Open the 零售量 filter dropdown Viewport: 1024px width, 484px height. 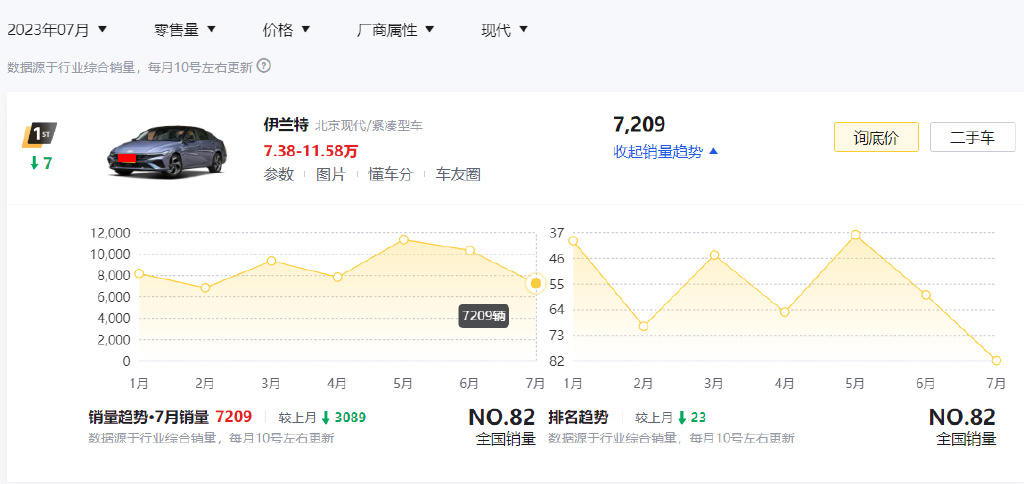[x=185, y=29]
